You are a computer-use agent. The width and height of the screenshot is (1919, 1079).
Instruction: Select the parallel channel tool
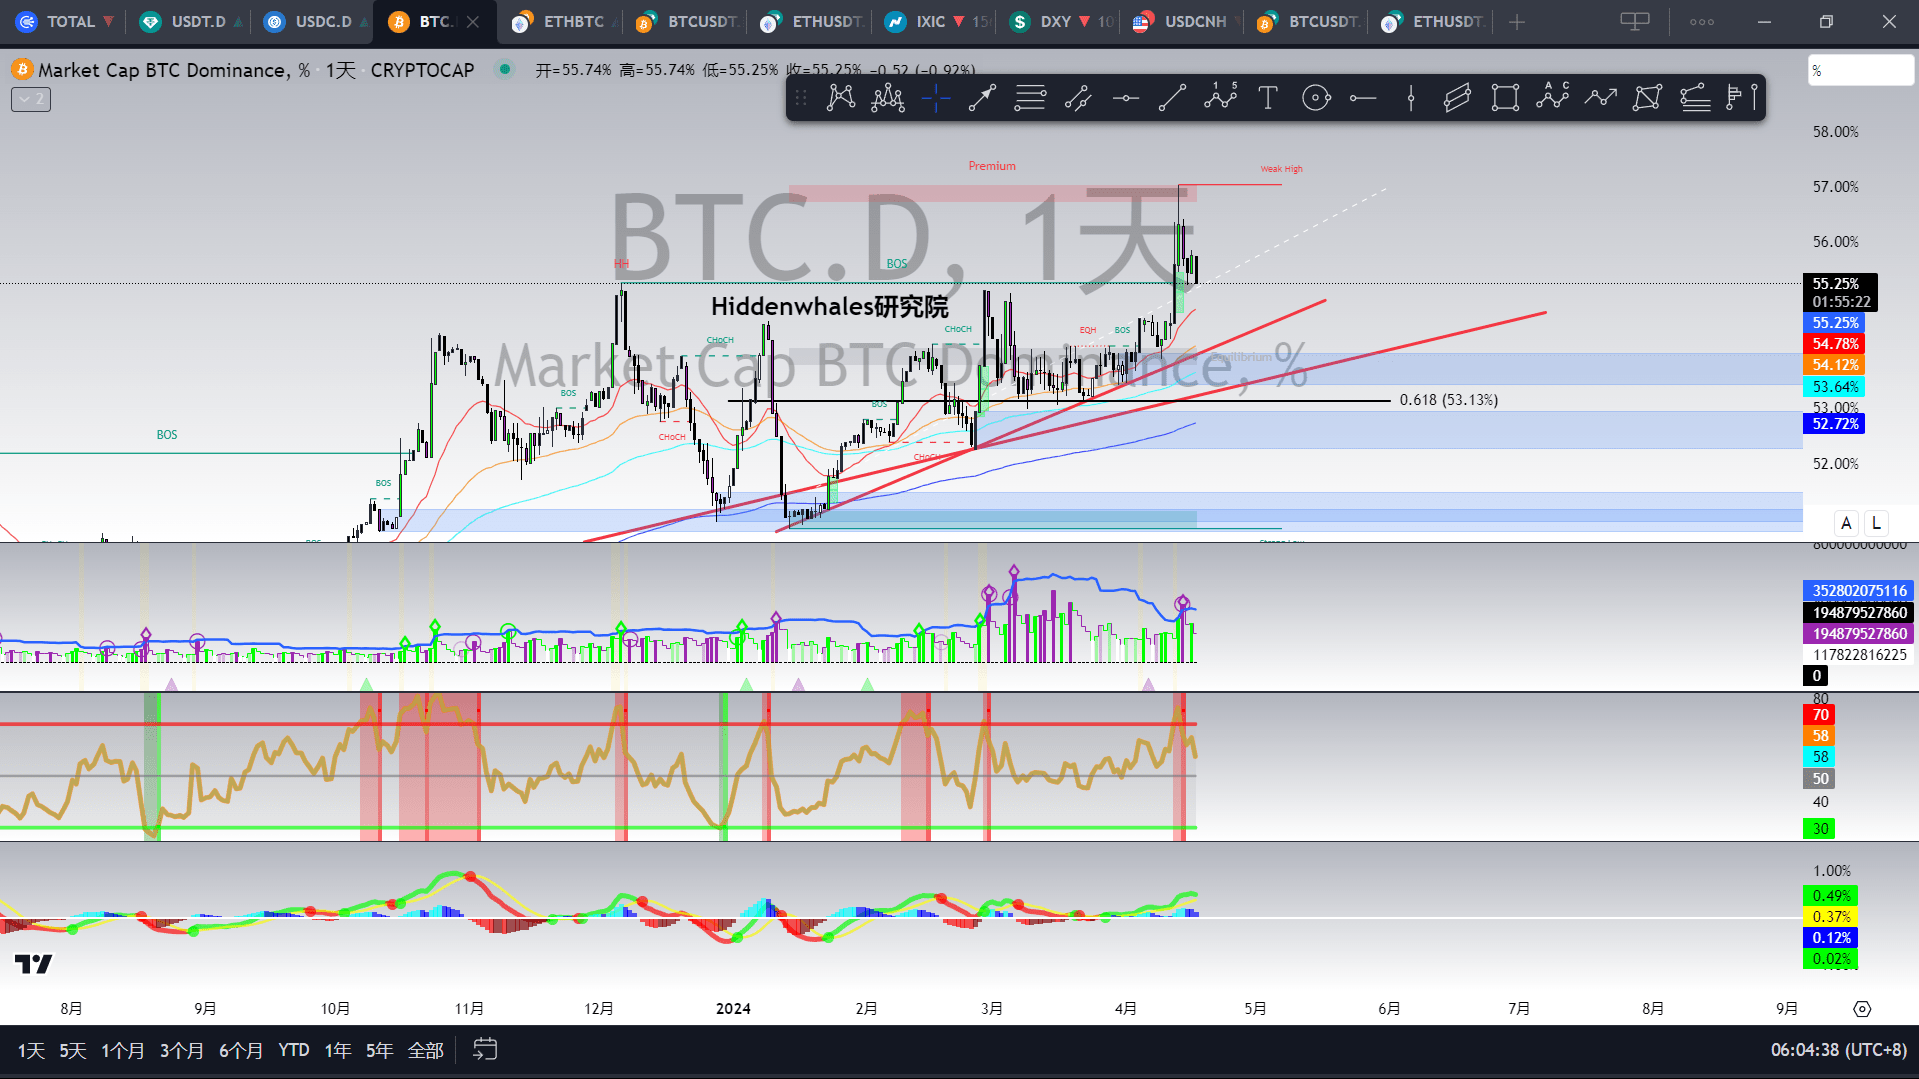pos(1078,98)
